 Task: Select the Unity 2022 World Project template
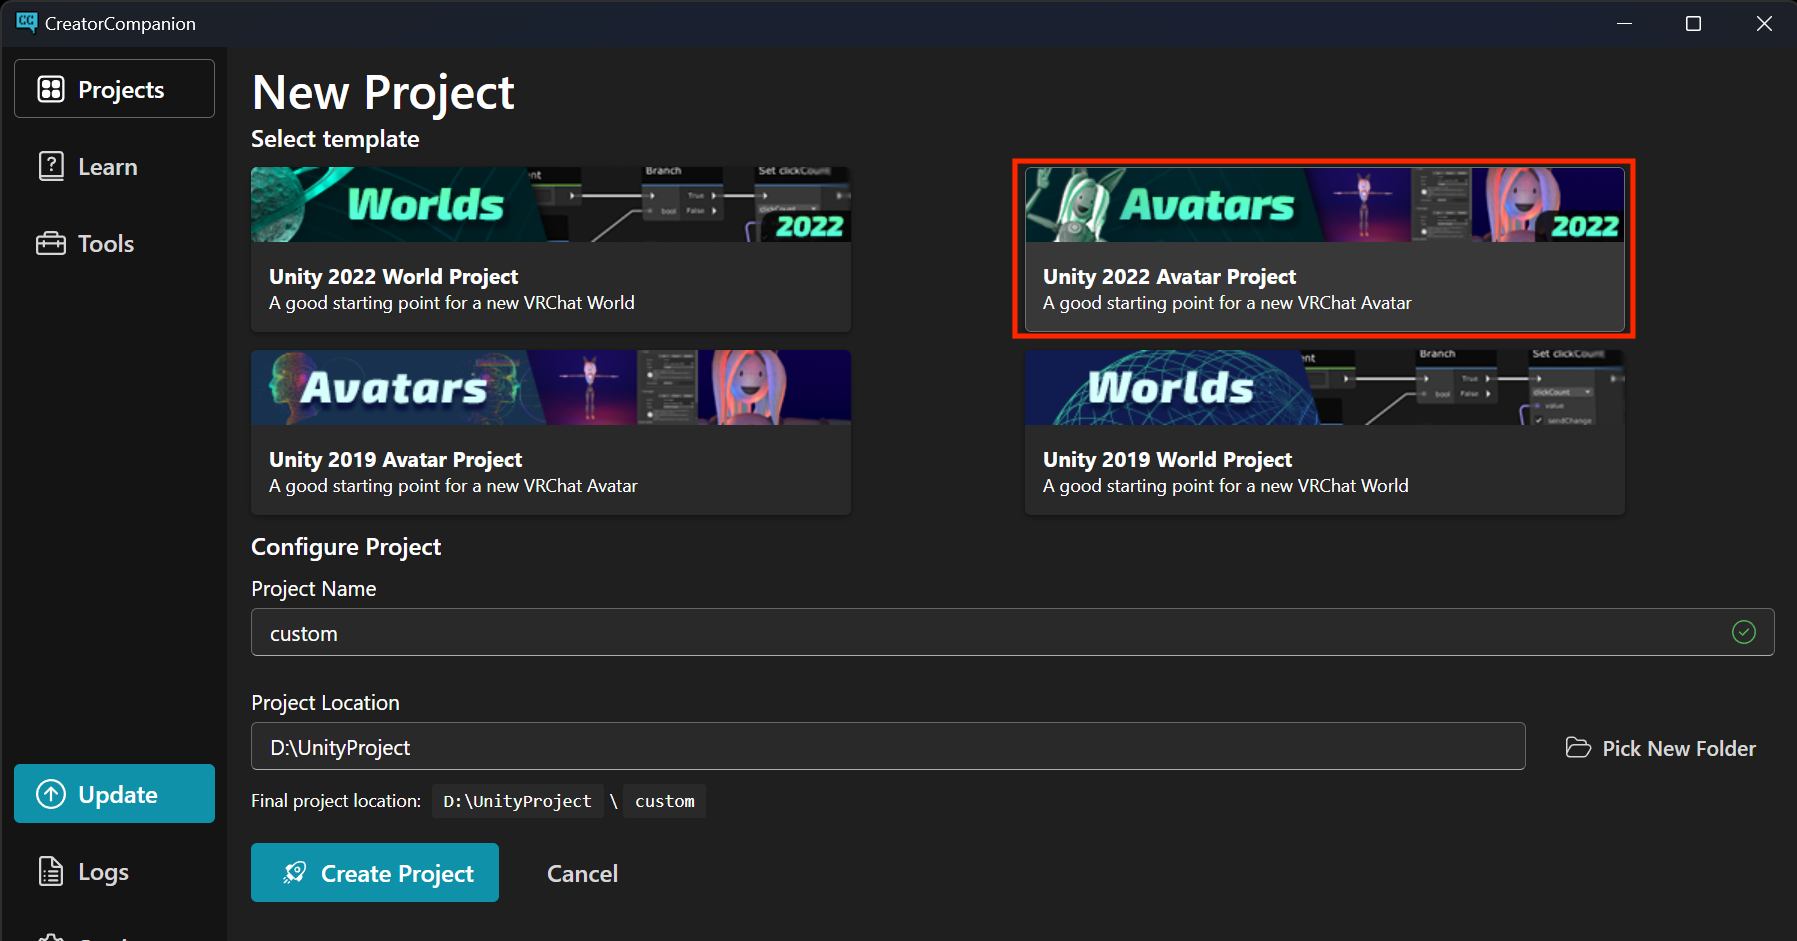point(550,250)
